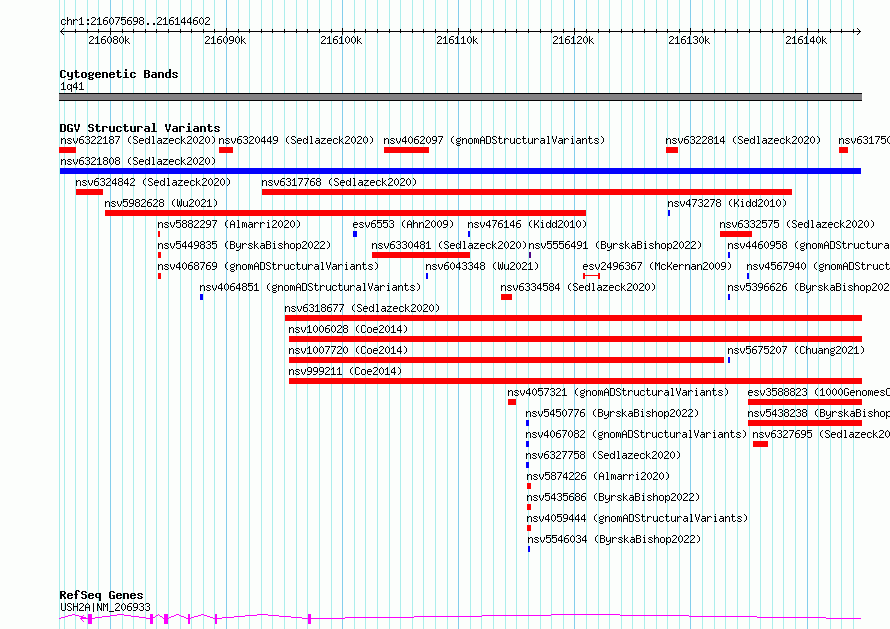890x629 pixels.
Task: Open nsv4062097 gnomADStructuralVariants label
Action: point(494,140)
